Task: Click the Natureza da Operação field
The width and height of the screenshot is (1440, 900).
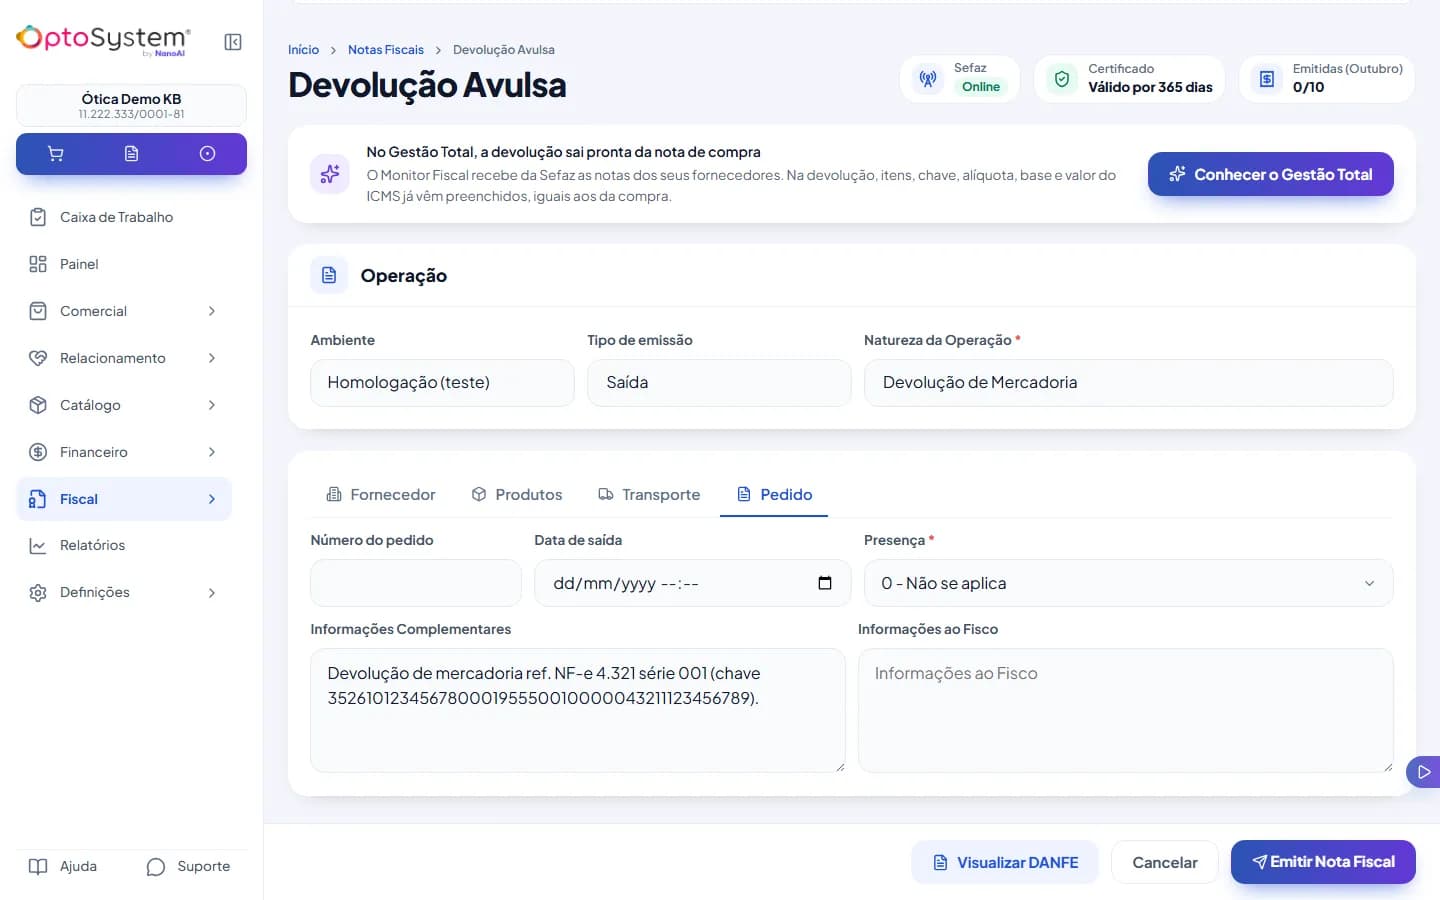Action: 1128,383
